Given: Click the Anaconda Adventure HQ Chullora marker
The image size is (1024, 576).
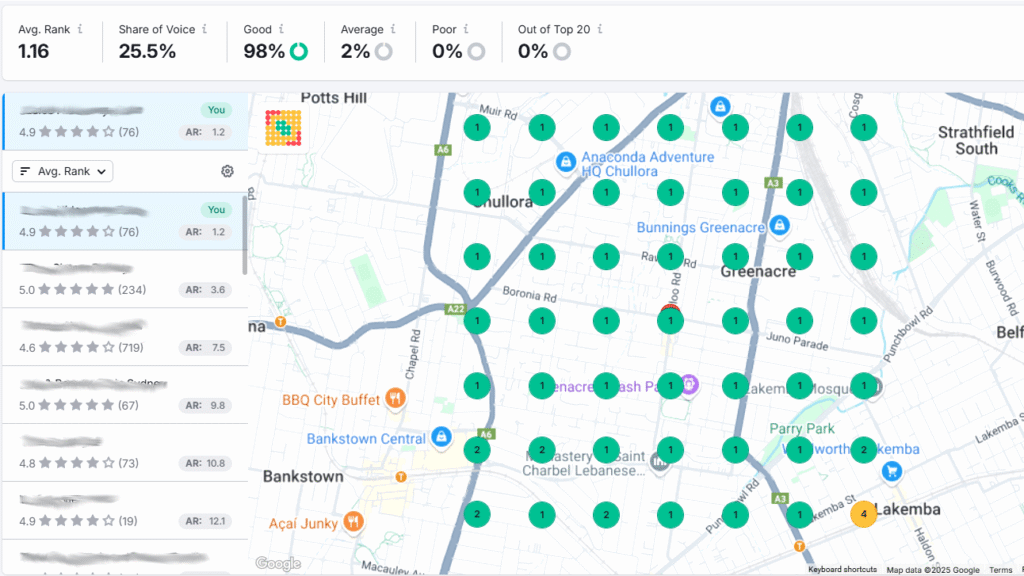Looking at the screenshot, I should click(565, 161).
